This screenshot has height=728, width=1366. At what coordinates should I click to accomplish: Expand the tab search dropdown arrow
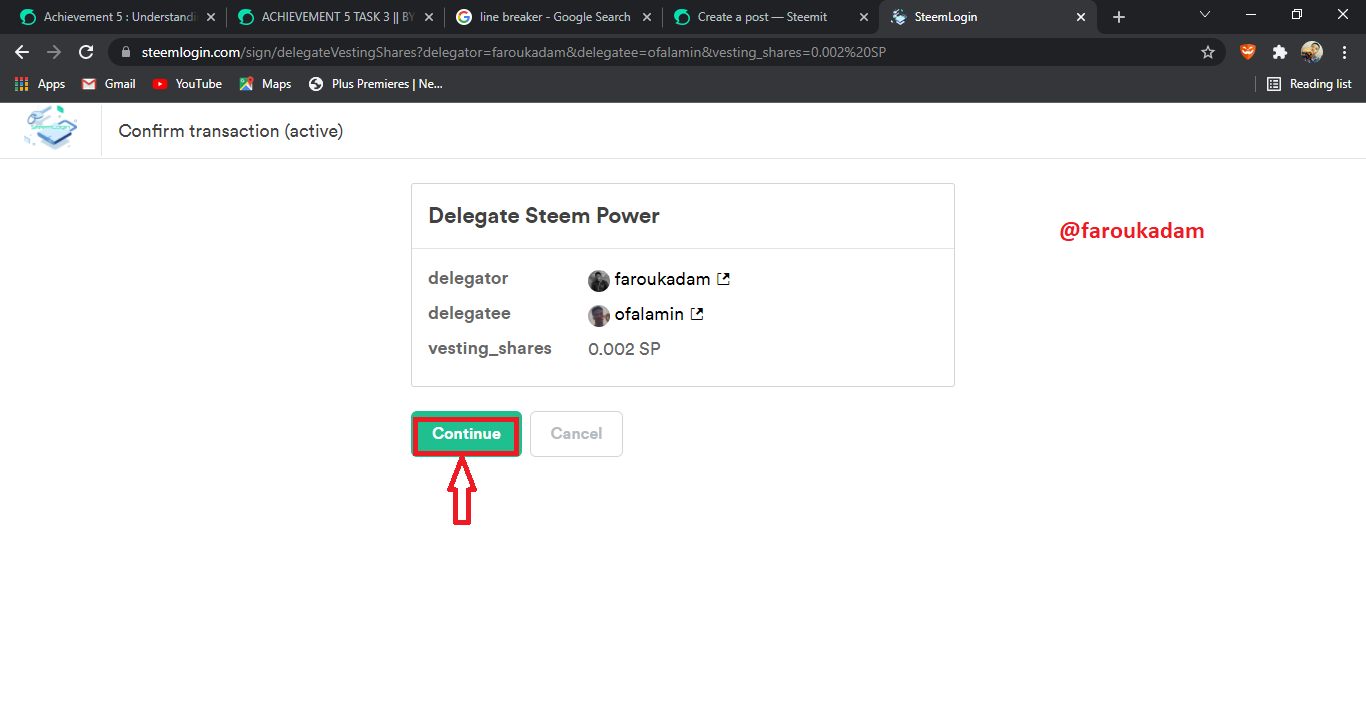tap(1205, 15)
